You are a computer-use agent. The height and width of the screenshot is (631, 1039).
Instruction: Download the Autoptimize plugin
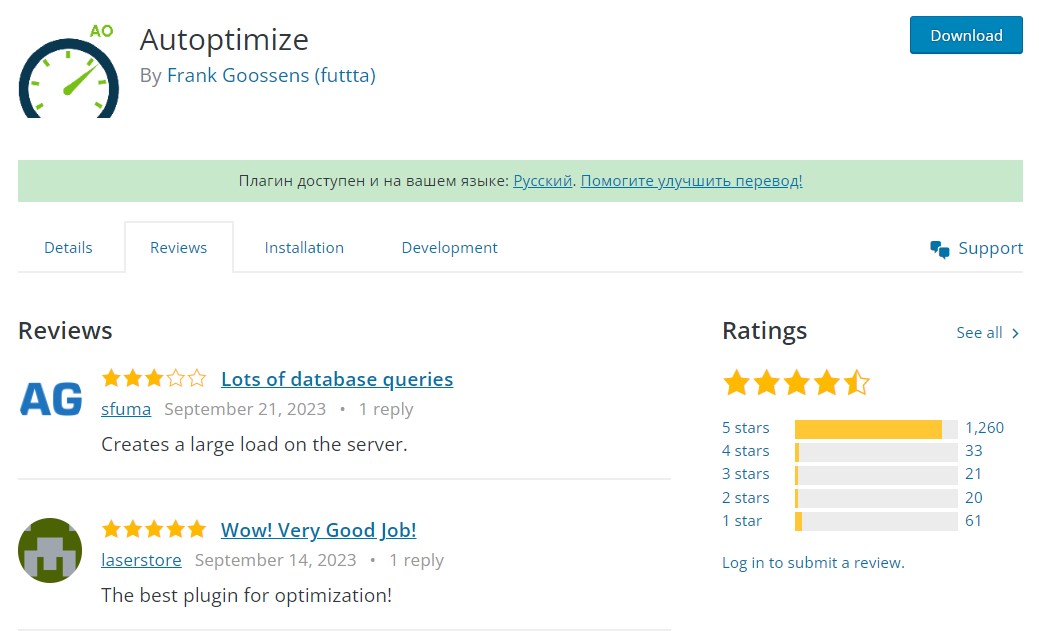[x=966, y=35]
